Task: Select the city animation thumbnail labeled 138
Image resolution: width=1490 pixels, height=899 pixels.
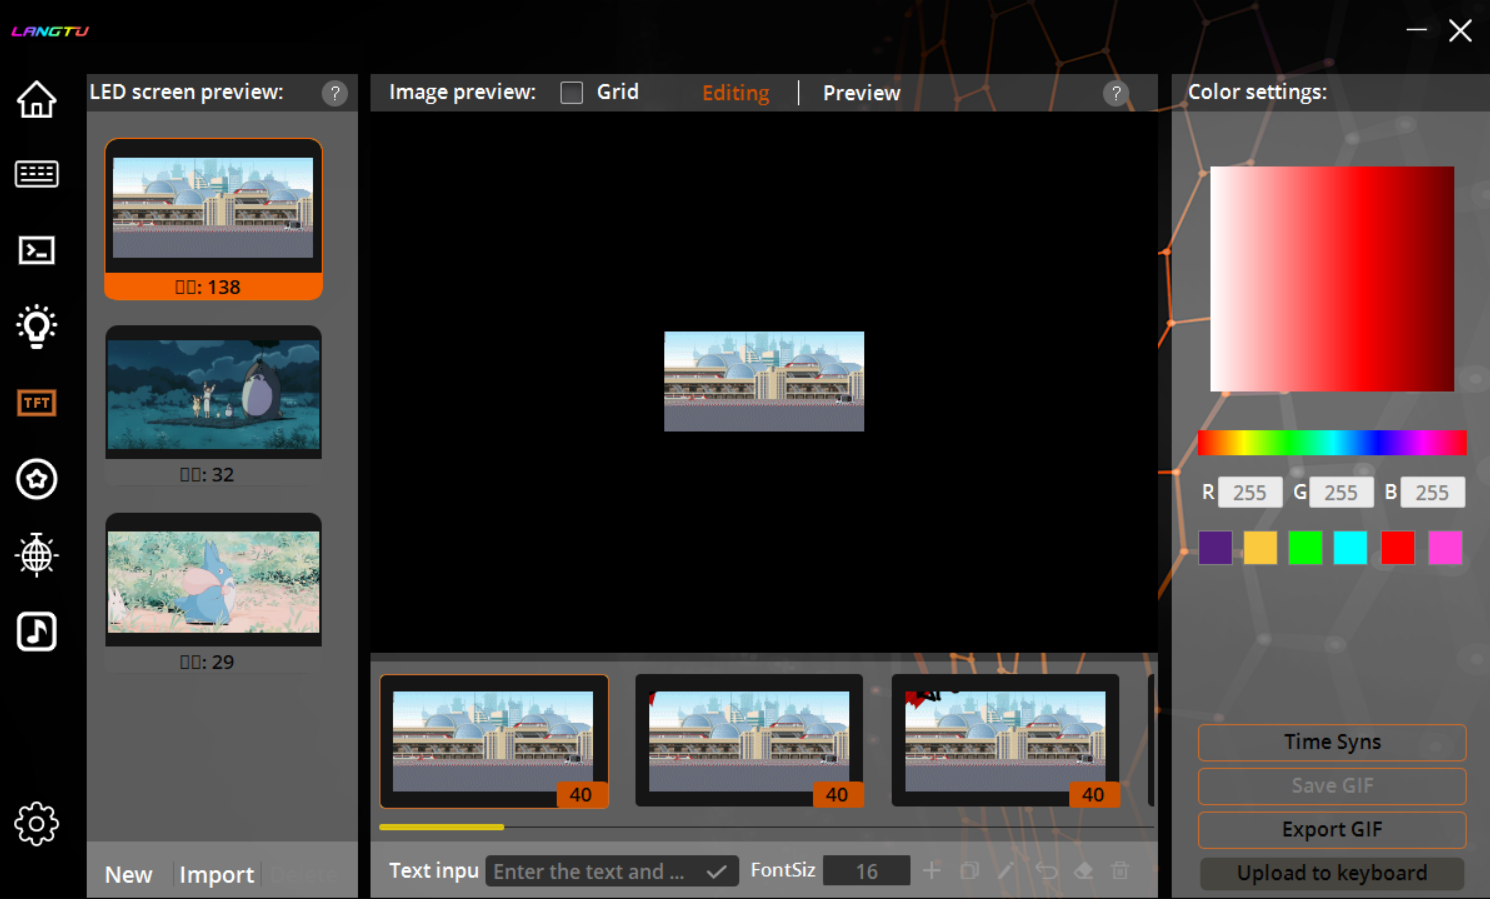Action: click(x=213, y=219)
